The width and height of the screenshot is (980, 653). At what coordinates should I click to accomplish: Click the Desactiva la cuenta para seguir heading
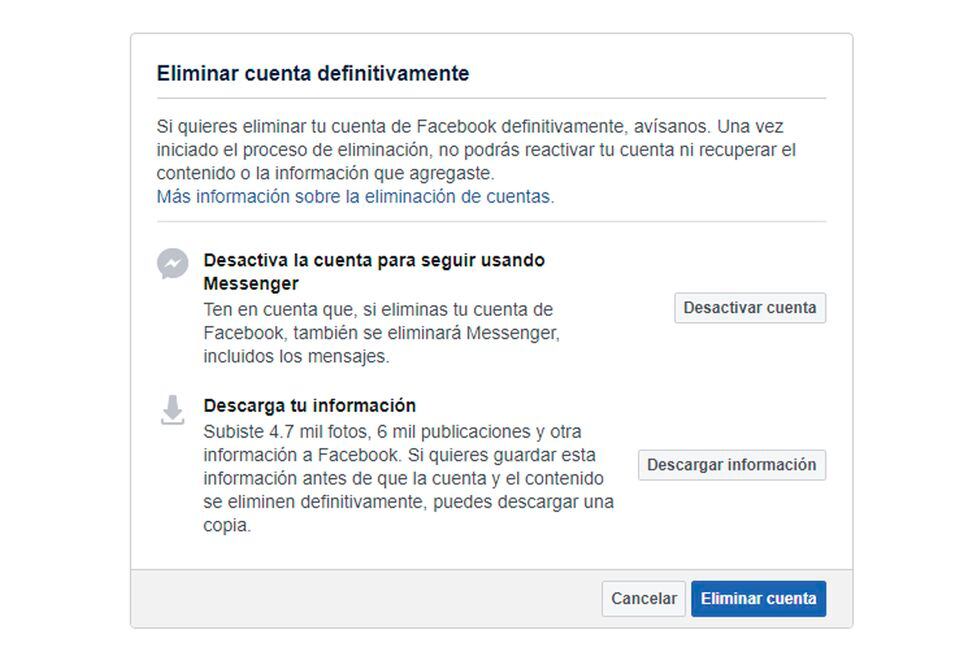pos(374,260)
